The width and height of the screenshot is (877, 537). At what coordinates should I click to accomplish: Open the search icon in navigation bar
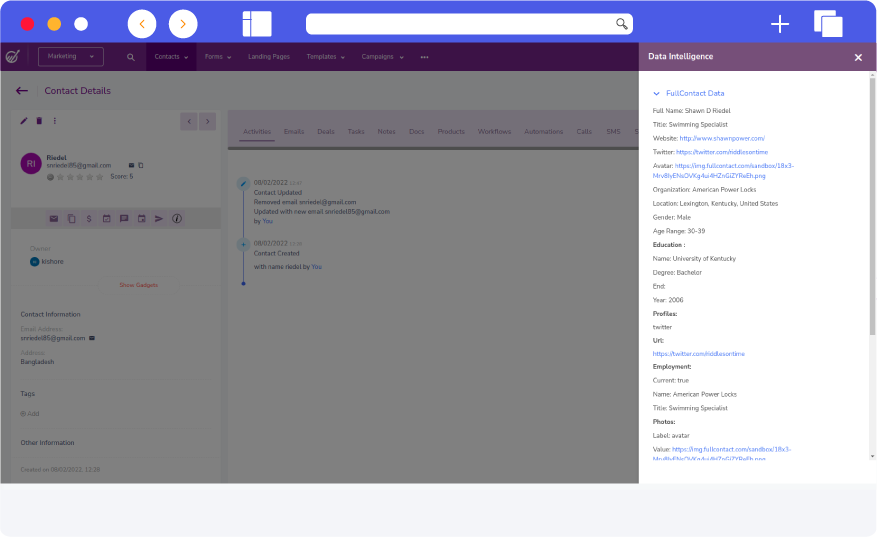130,57
